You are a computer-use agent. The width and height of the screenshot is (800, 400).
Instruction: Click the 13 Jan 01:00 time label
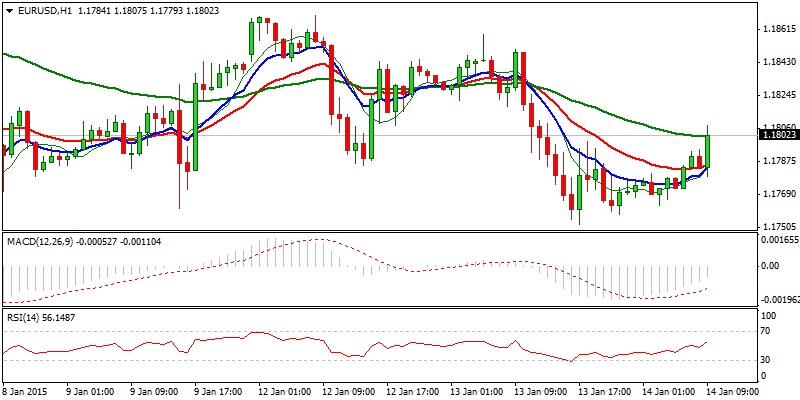pos(476,391)
